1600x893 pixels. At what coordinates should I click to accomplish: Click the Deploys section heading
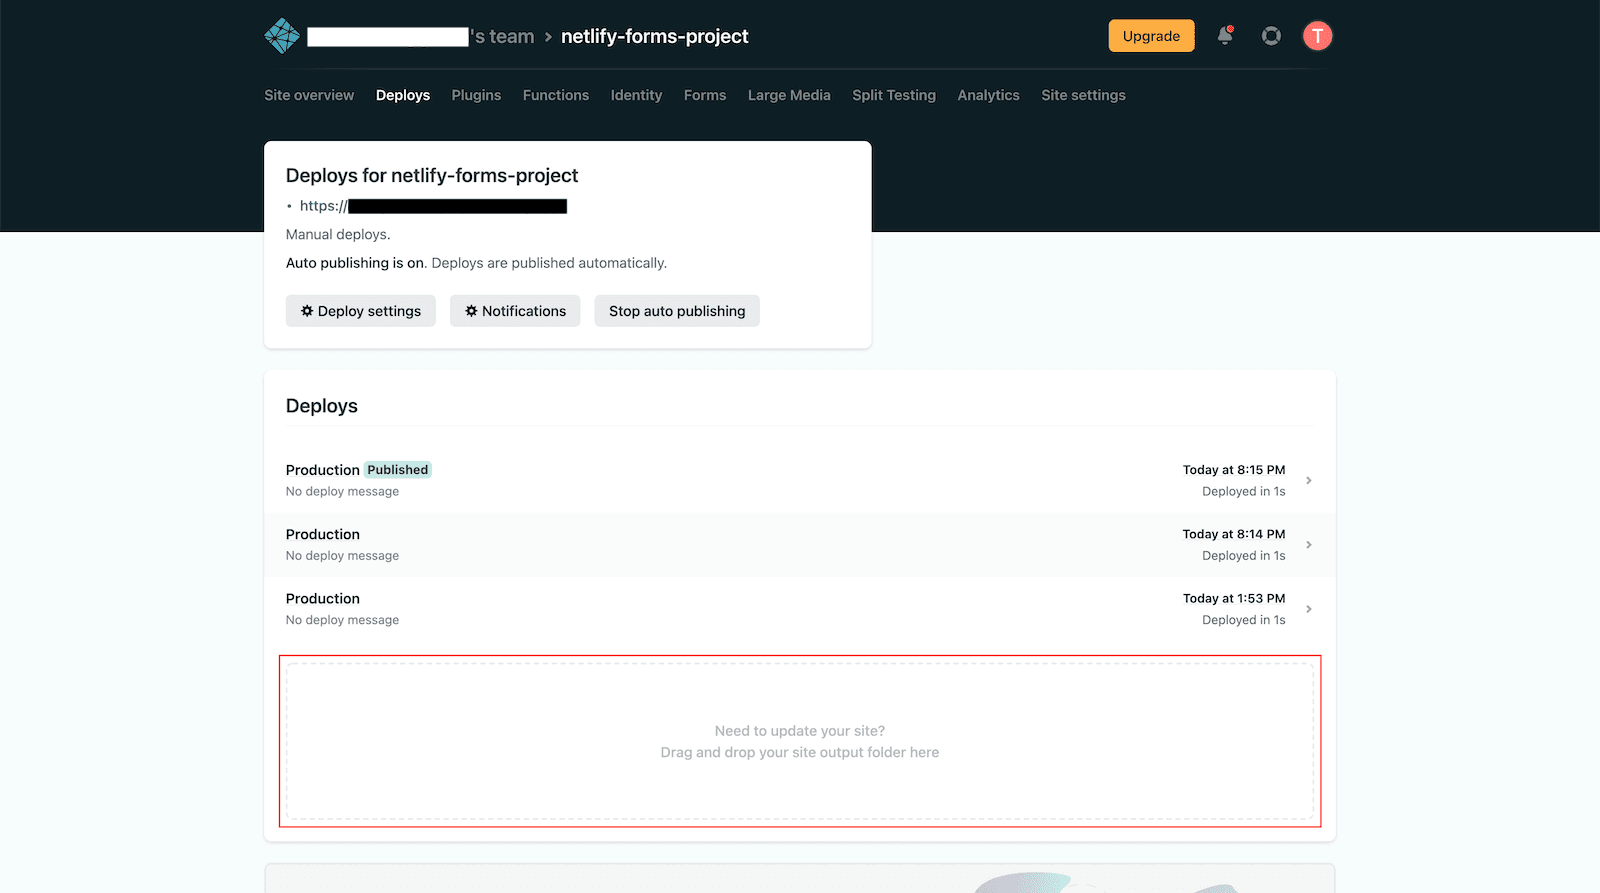point(322,406)
